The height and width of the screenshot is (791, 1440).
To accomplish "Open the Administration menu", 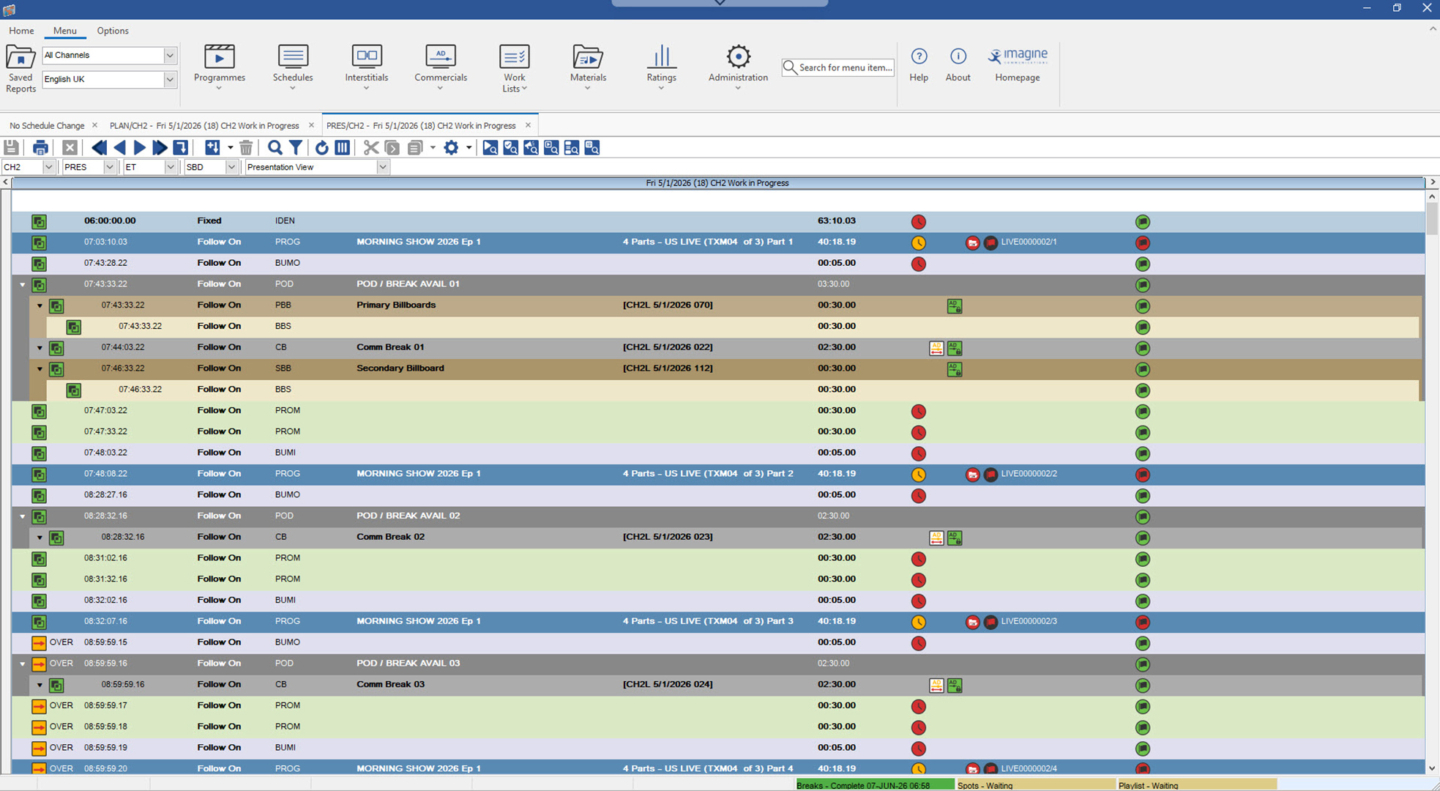I will click(738, 67).
